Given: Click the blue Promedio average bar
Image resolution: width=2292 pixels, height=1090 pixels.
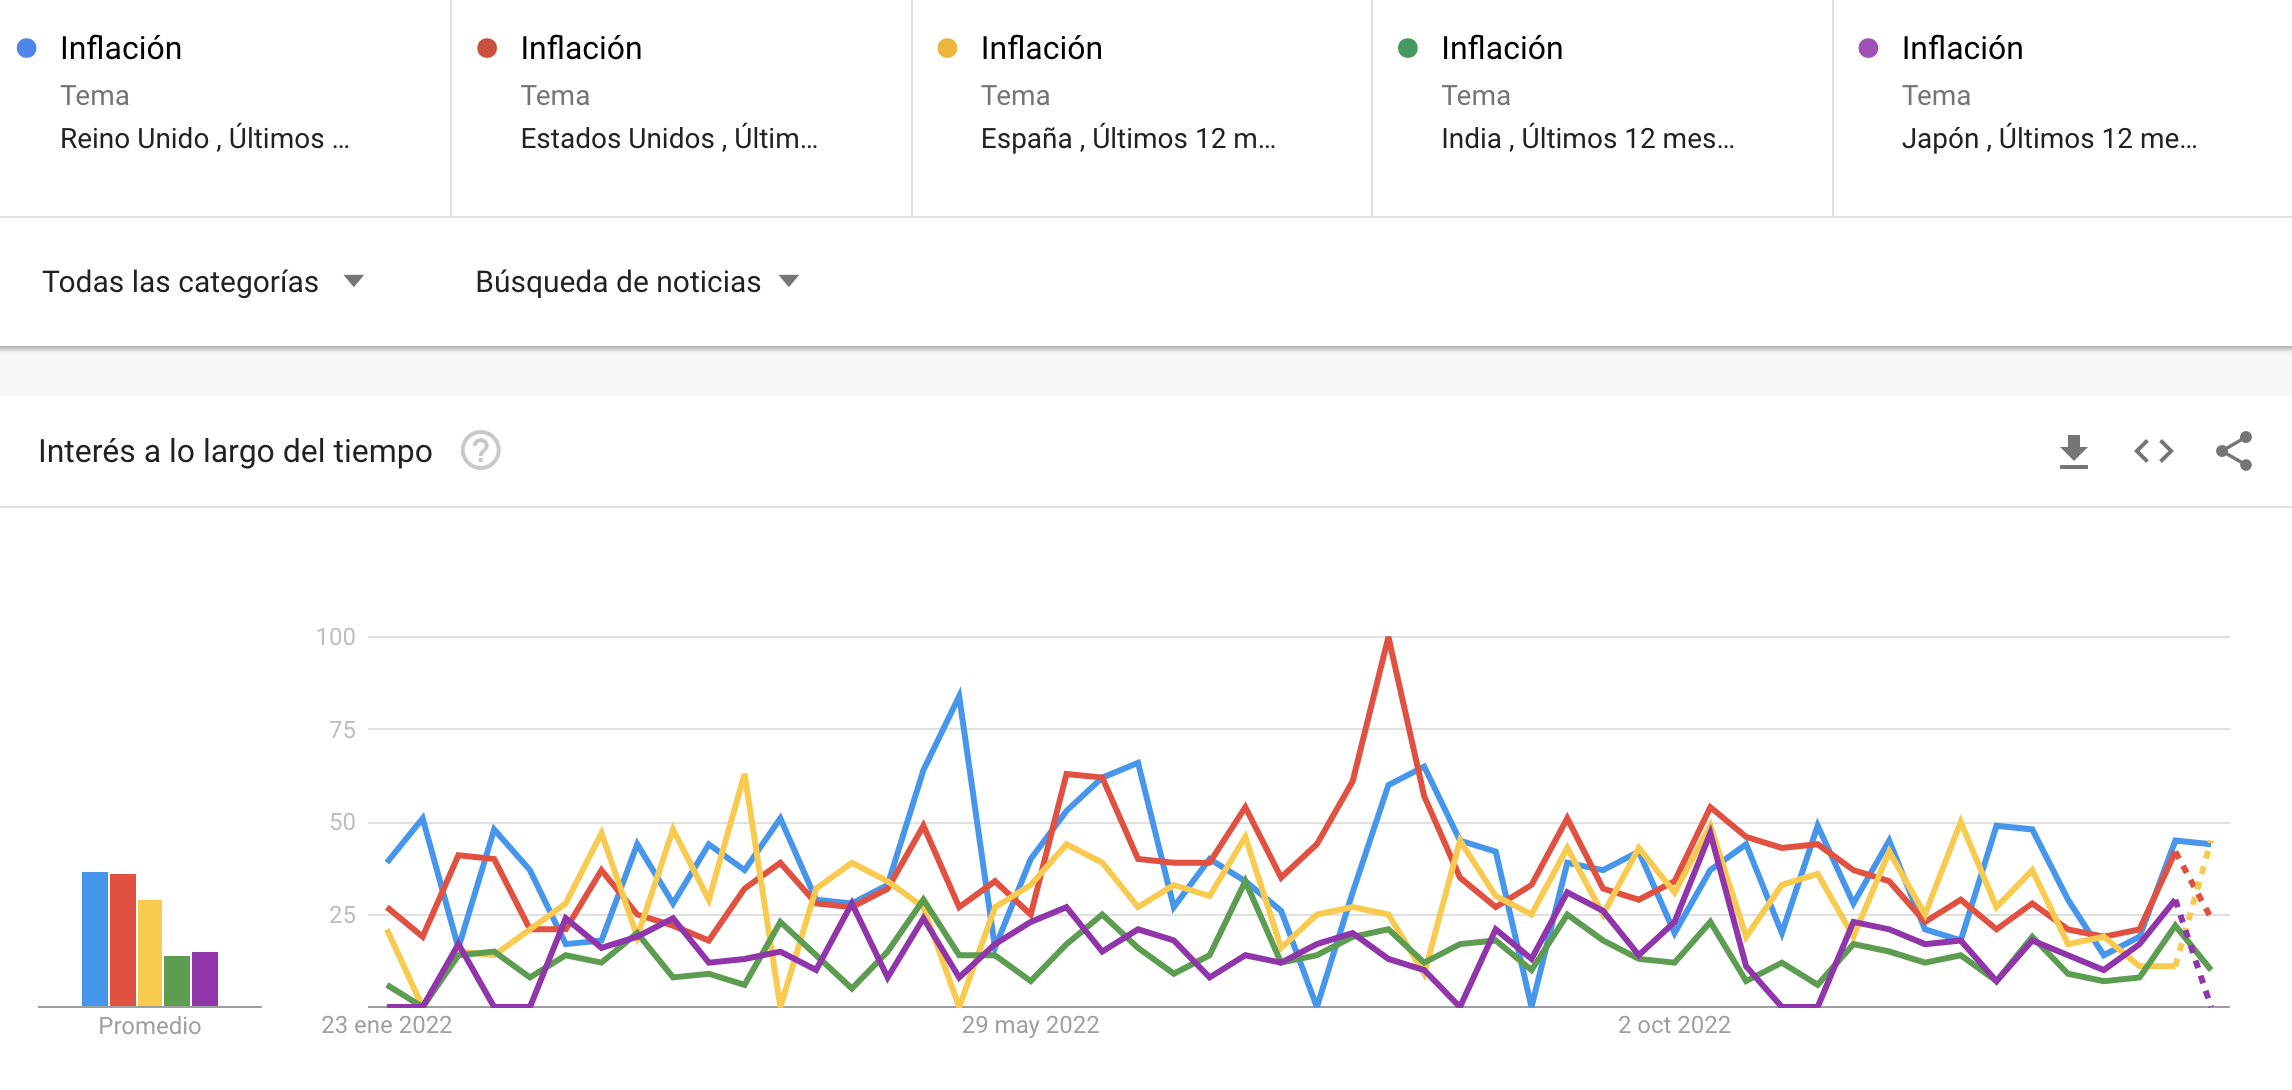Looking at the screenshot, I should (x=95, y=939).
